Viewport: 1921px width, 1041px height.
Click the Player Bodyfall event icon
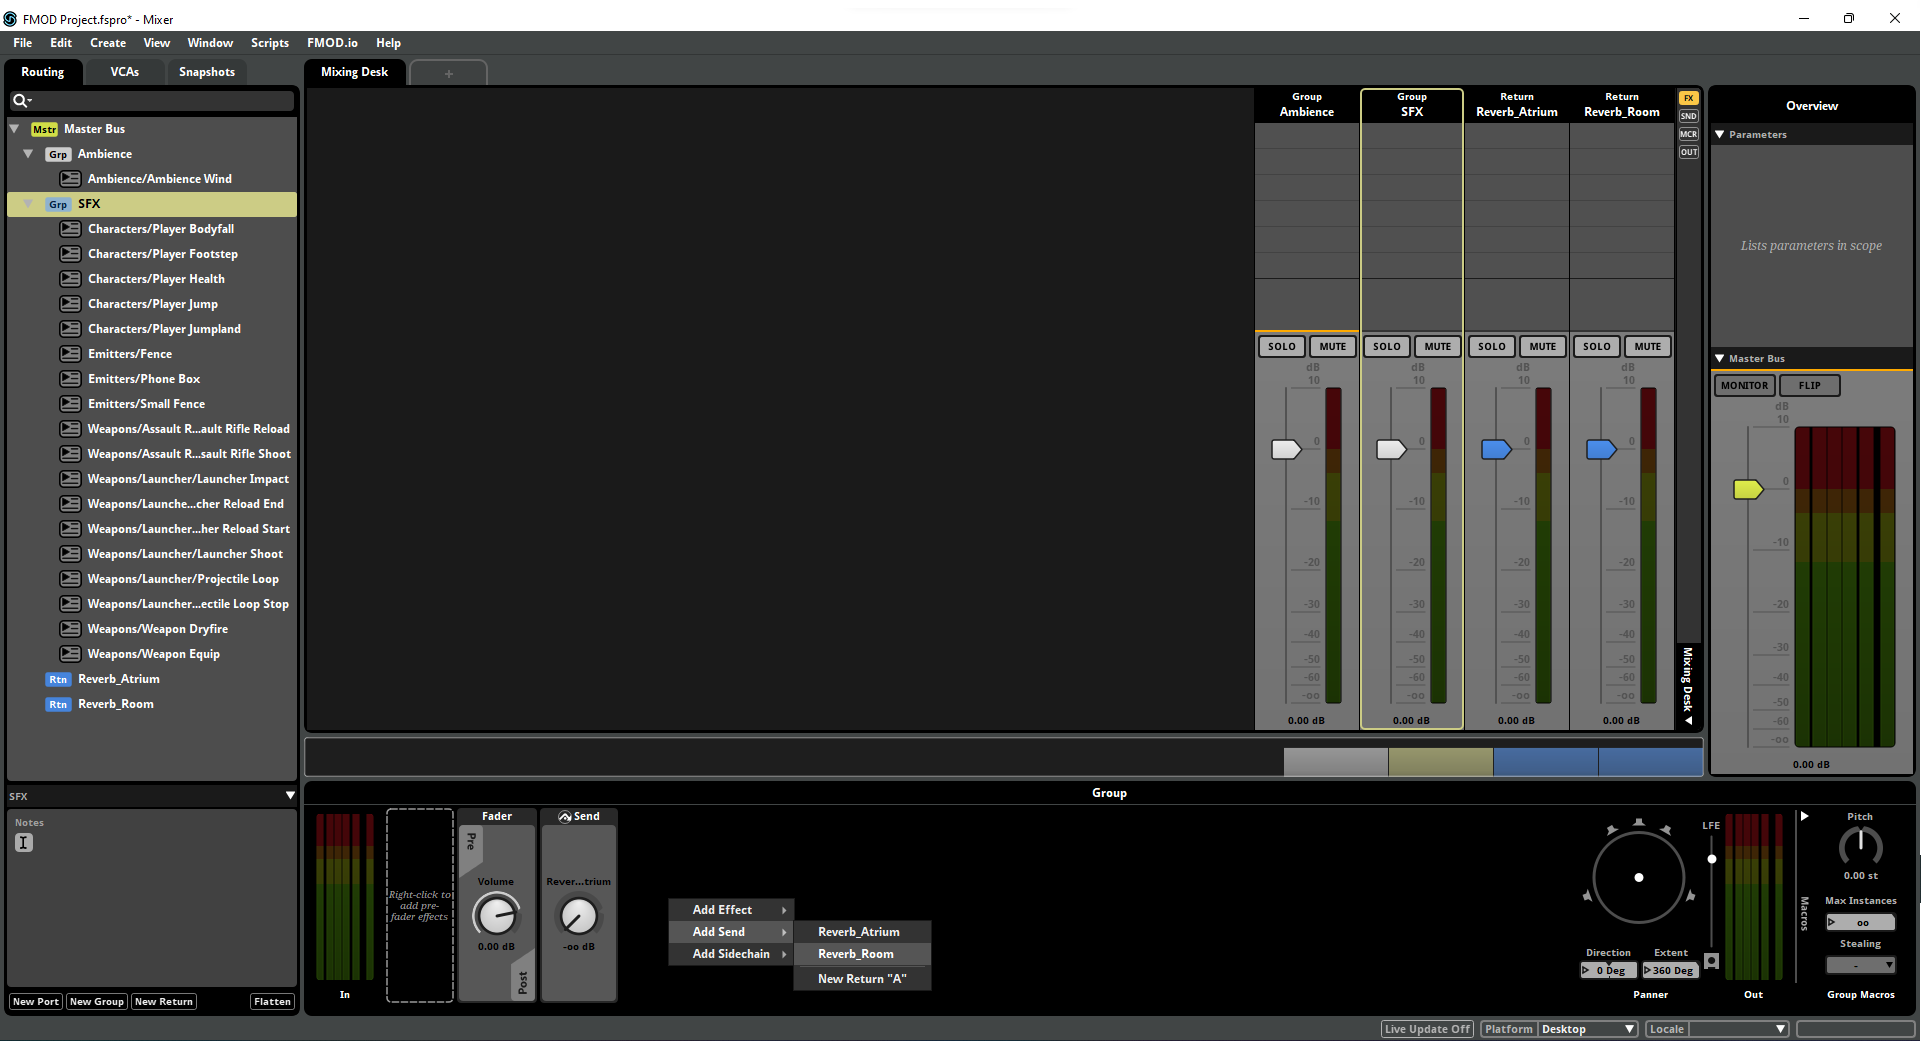[x=70, y=229]
